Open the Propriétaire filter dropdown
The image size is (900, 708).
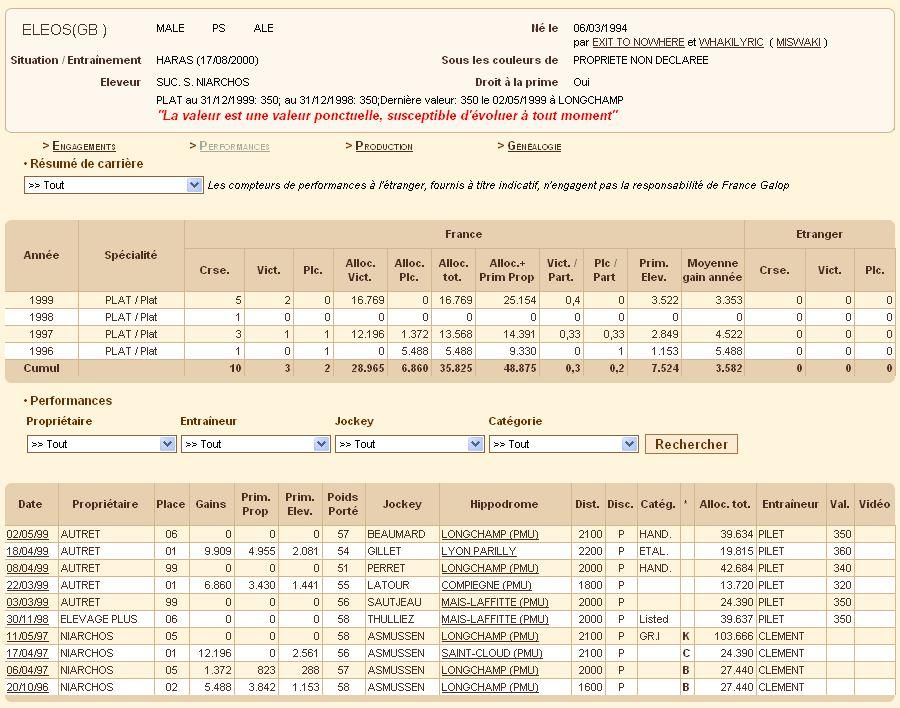[101, 444]
